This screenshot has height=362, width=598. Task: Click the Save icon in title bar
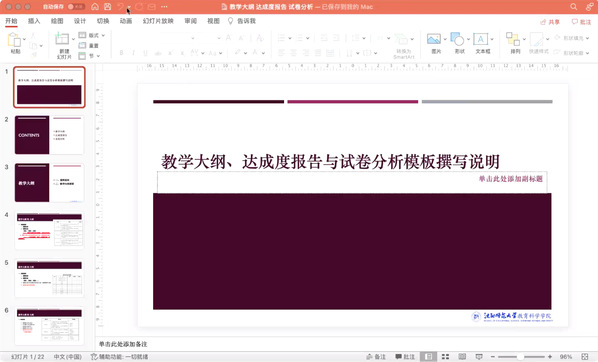coord(108,7)
